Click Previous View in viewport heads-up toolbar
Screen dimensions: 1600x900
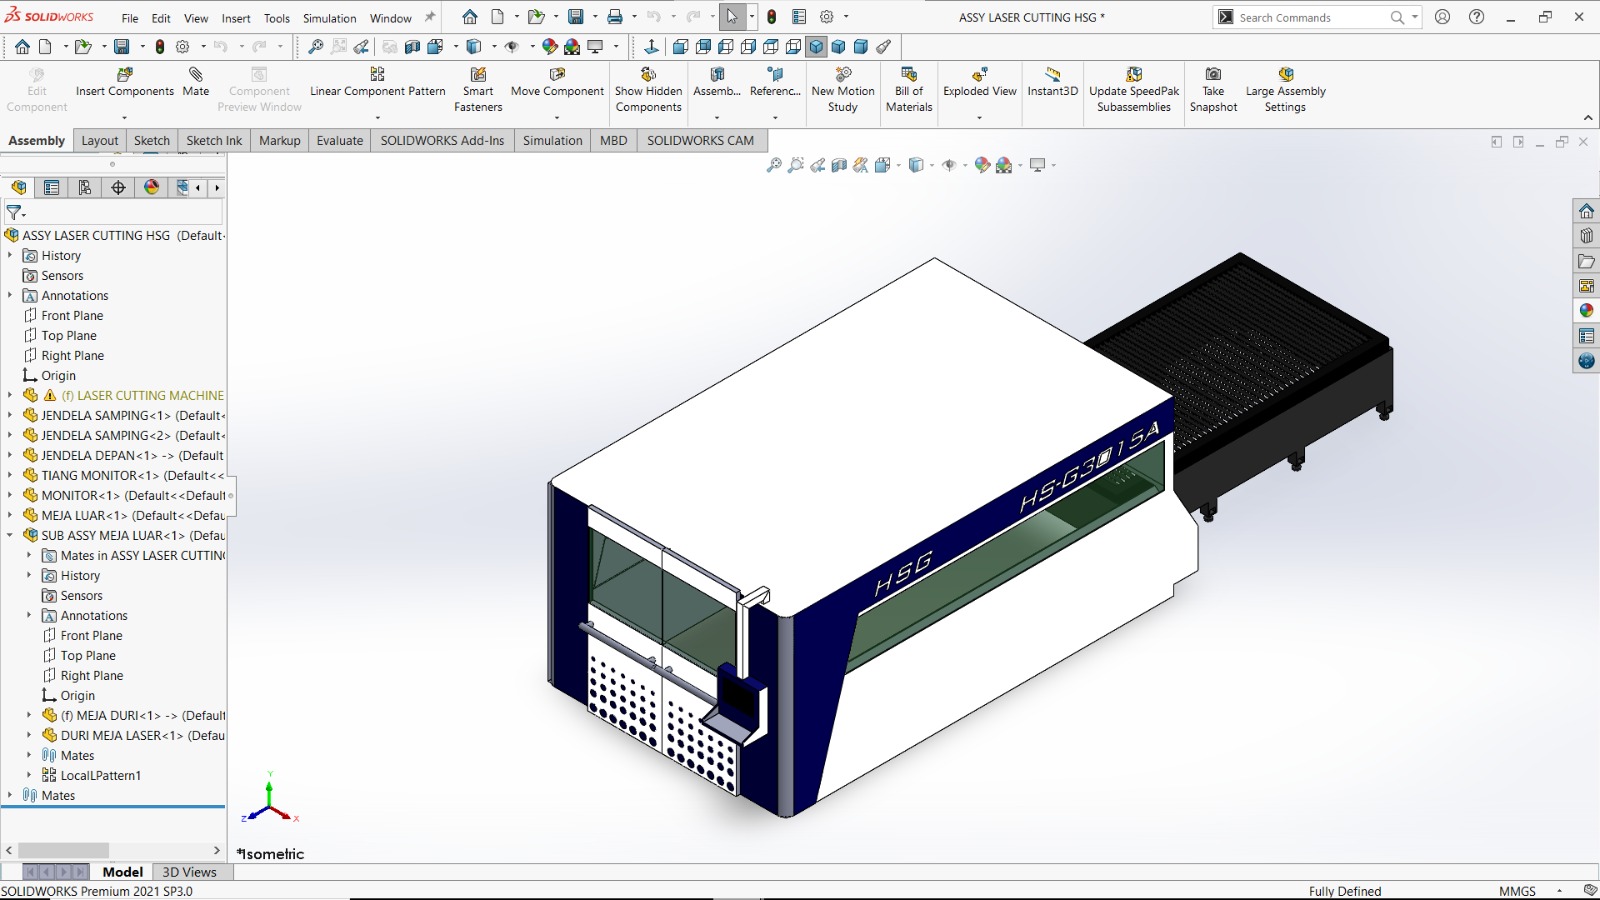[818, 165]
